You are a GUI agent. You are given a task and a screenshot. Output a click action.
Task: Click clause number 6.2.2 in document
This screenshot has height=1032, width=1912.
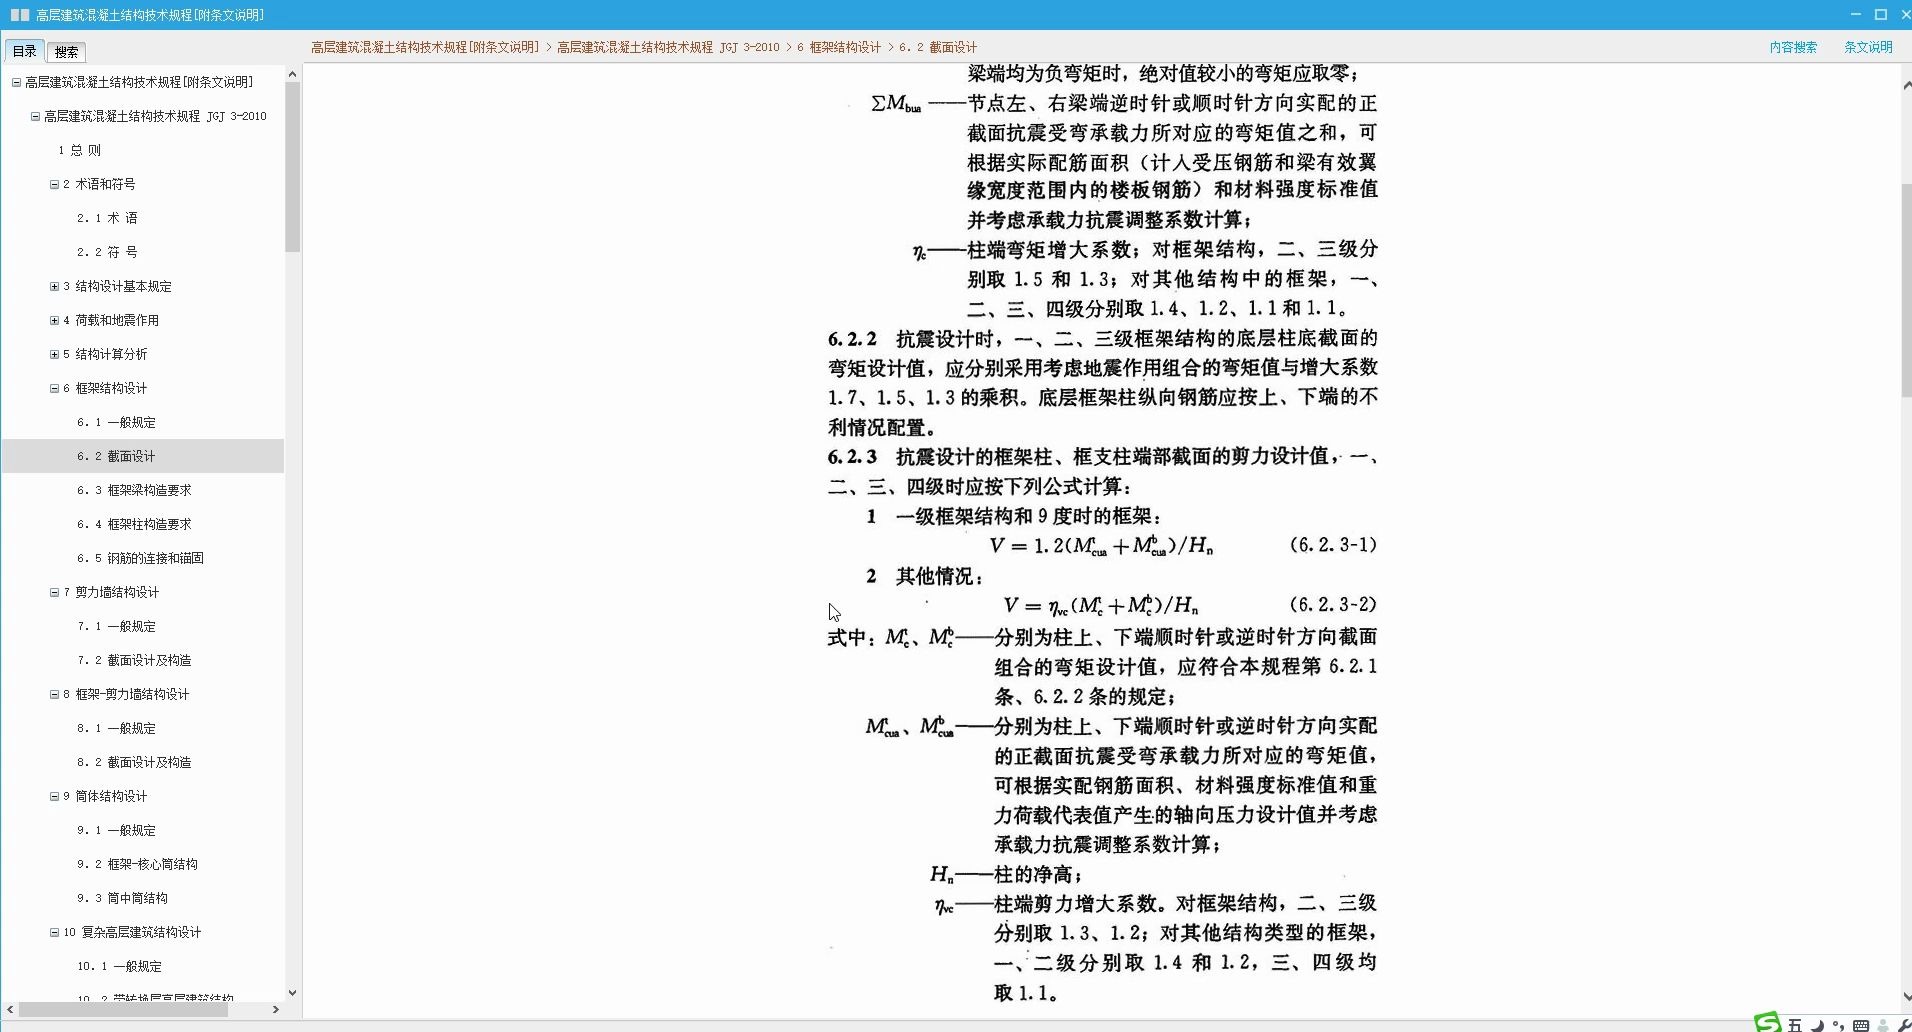[x=852, y=339]
